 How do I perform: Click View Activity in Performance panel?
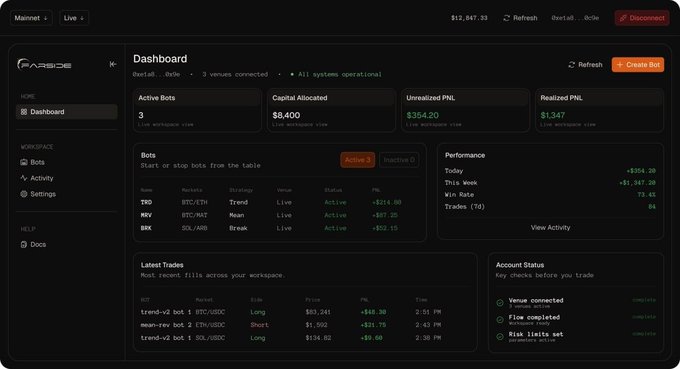pyautogui.click(x=550, y=228)
